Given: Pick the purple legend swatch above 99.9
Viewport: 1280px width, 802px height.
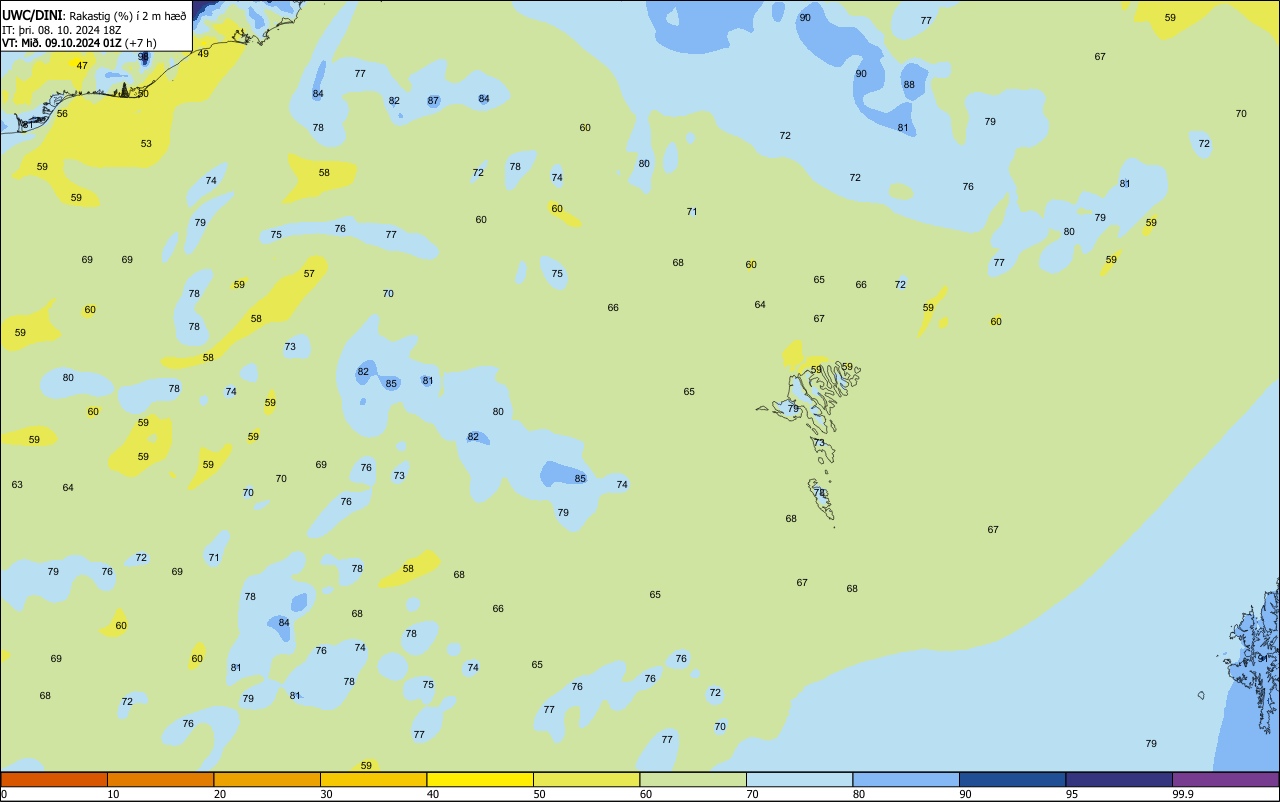Looking at the screenshot, I should [1226, 779].
